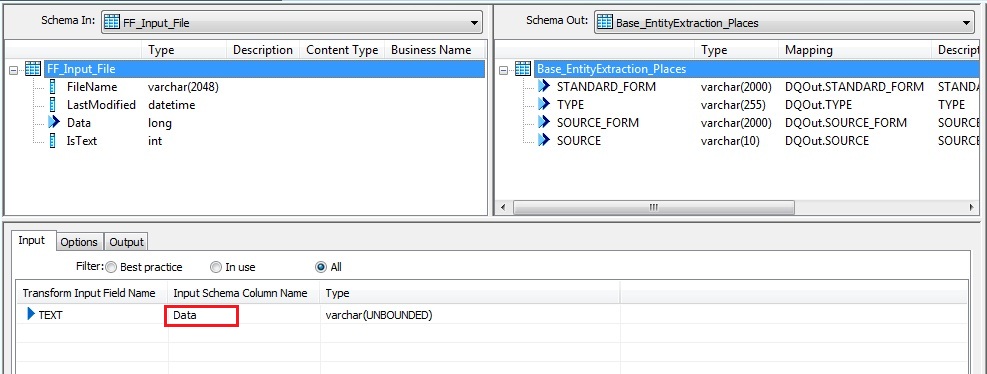Viewport: 987px width, 374px height.
Task: Collapse the FF_Input_File tree node
Action: point(13,70)
